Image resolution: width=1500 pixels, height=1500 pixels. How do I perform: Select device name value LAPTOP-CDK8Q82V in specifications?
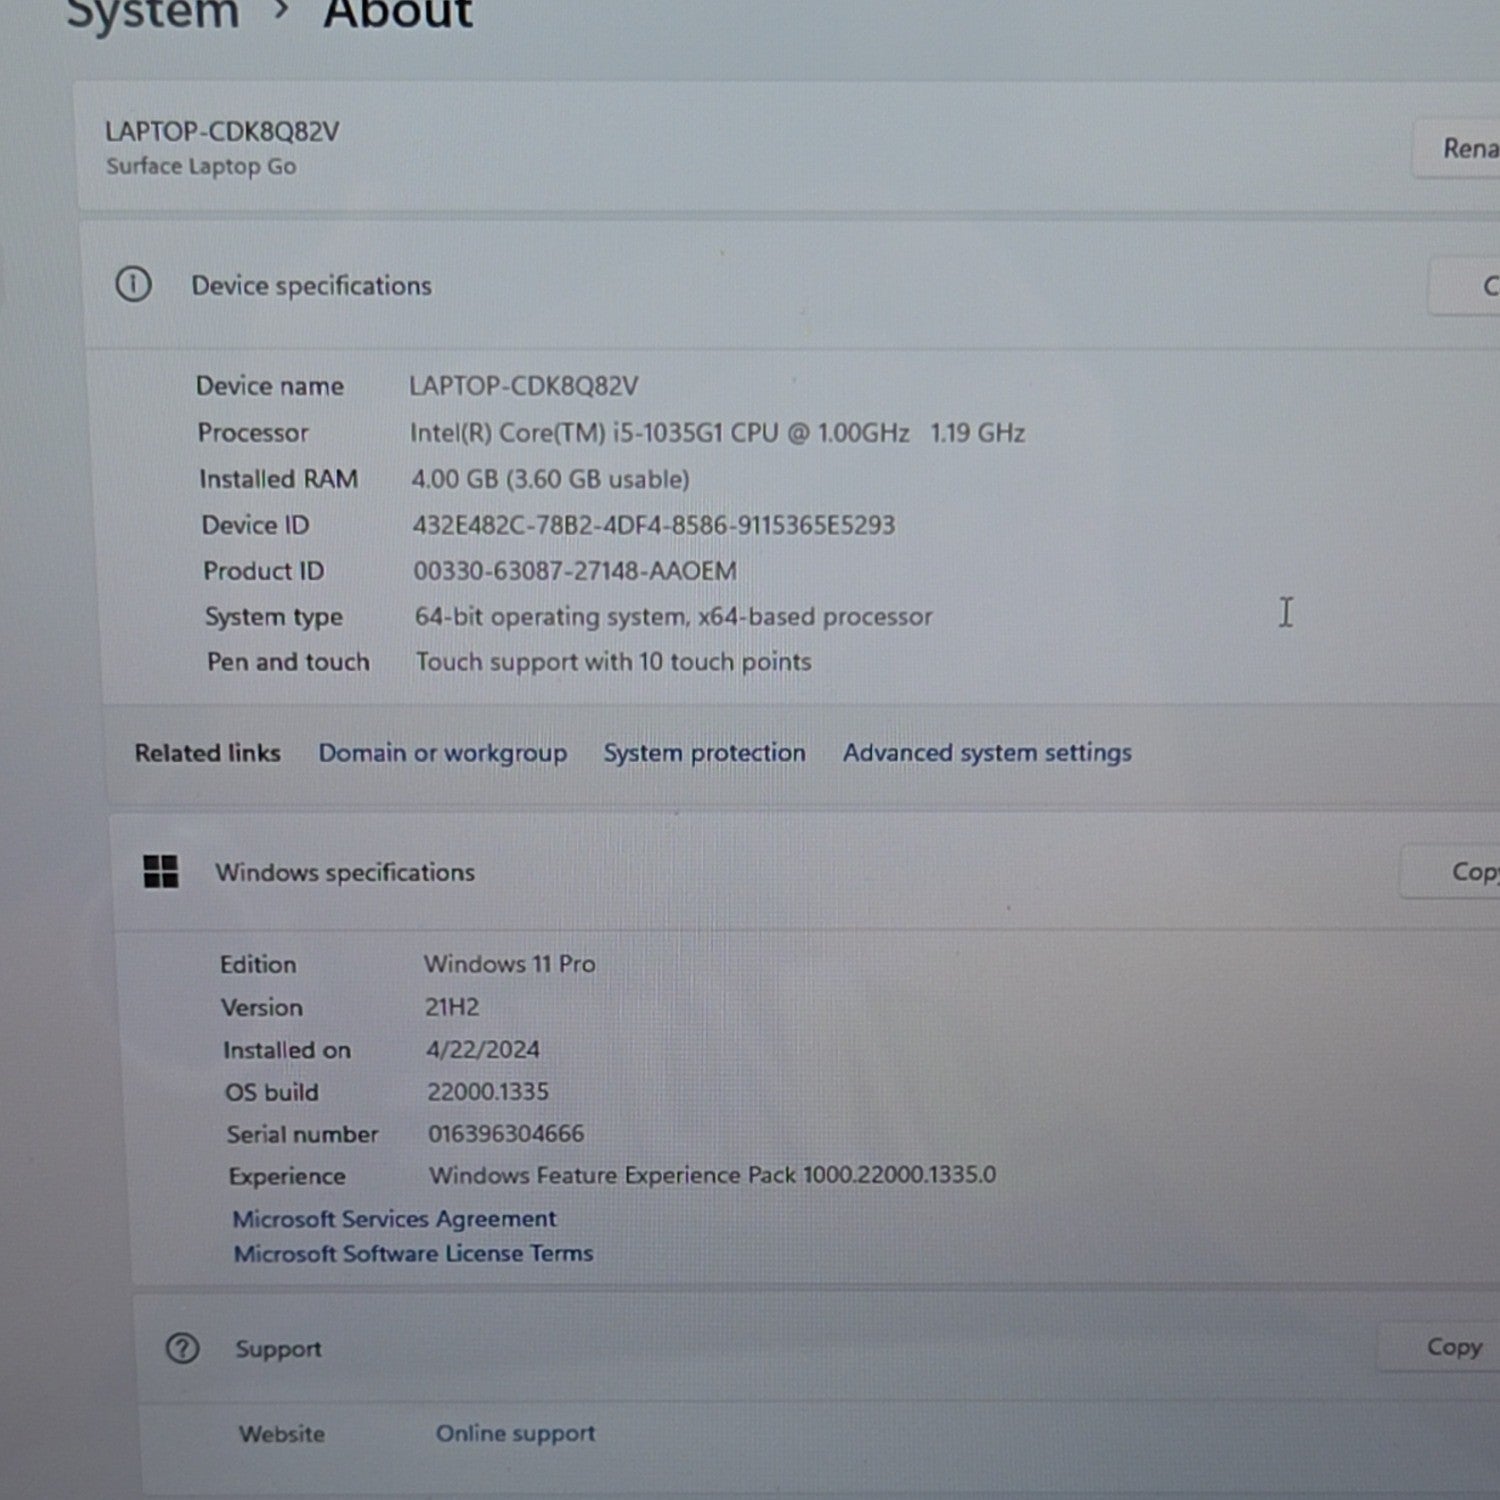tap(523, 386)
